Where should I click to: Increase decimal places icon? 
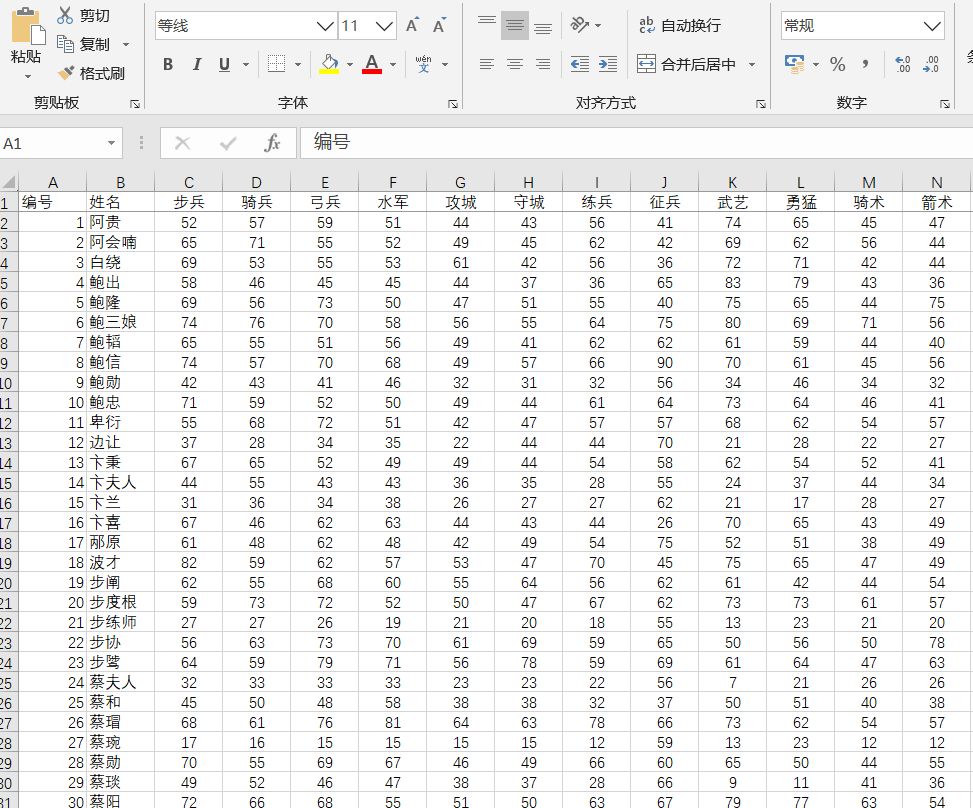pyautogui.click(x=903, y=64)
